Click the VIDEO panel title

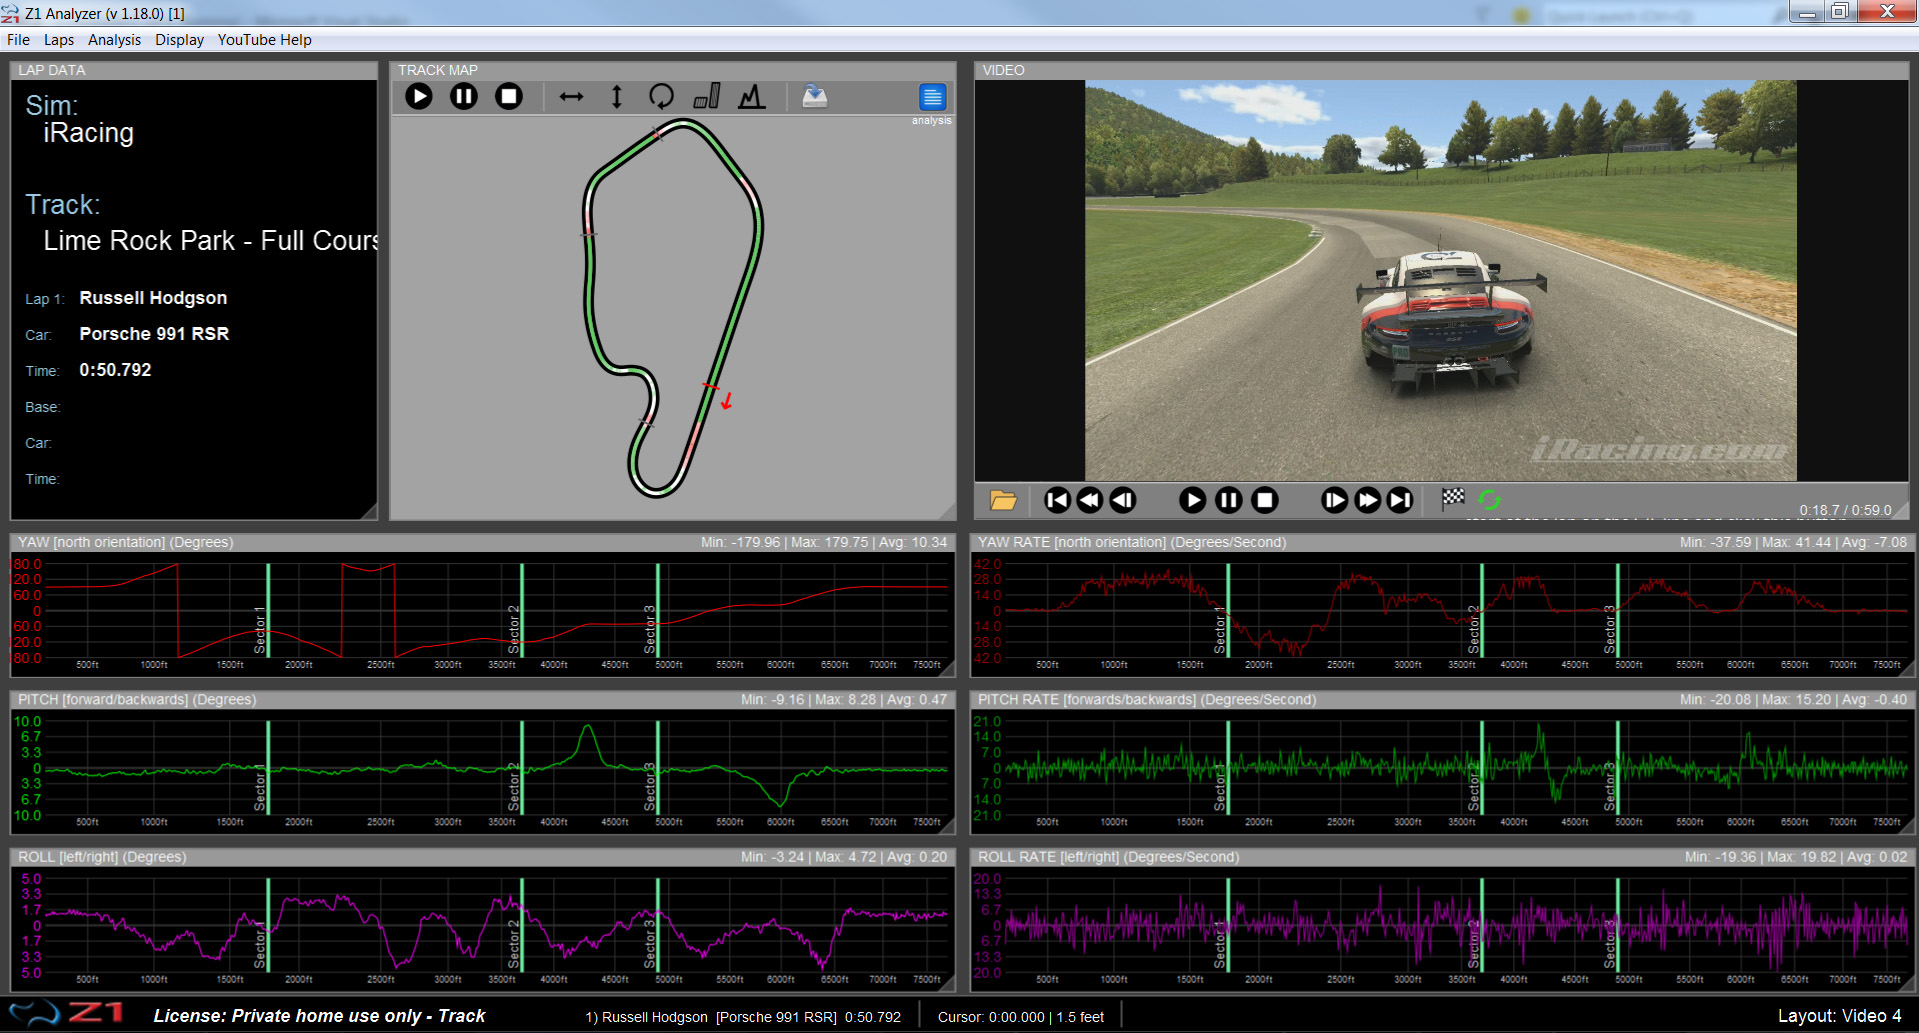point(1003,70)
